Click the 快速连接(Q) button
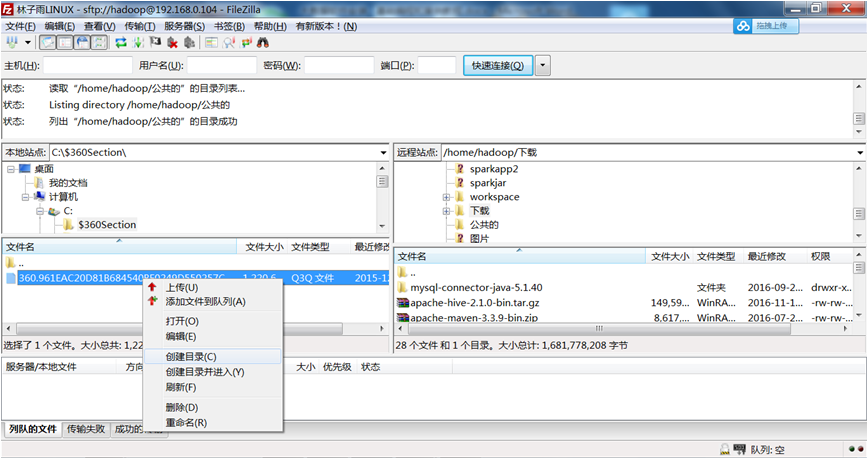 tap(497, 66)
